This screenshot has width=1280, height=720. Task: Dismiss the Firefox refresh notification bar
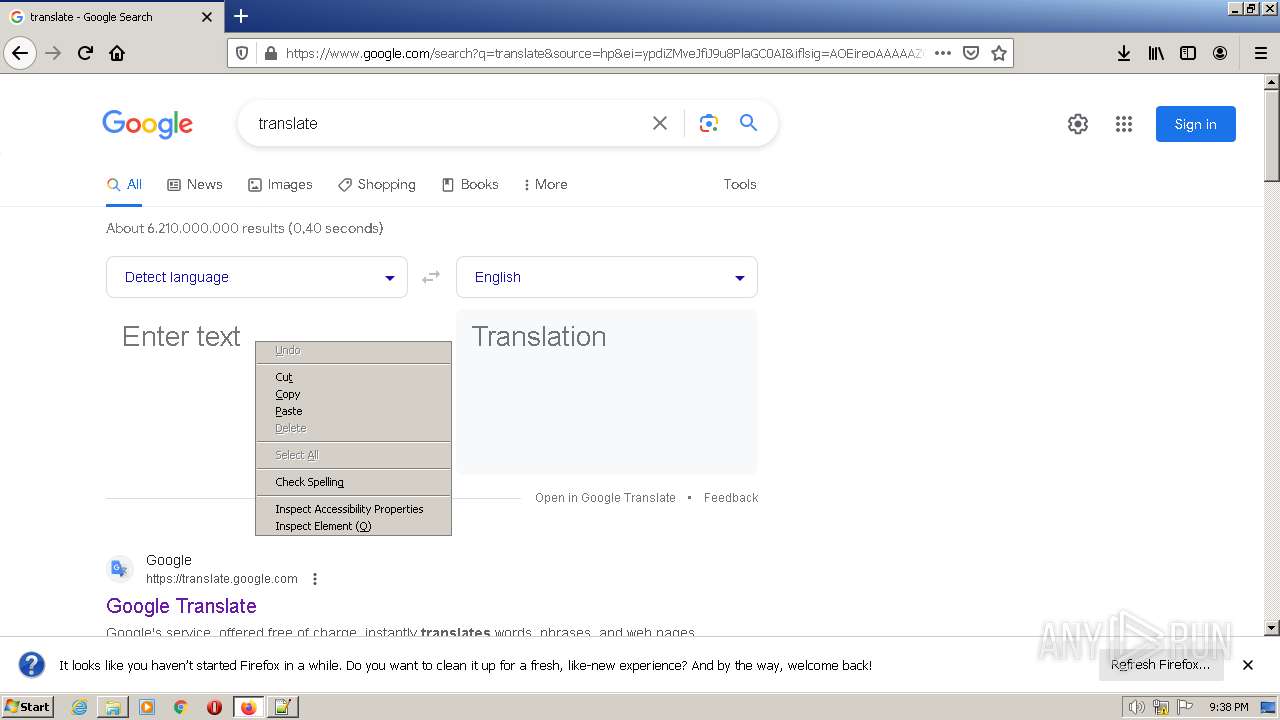click(x=1248, y=665)
